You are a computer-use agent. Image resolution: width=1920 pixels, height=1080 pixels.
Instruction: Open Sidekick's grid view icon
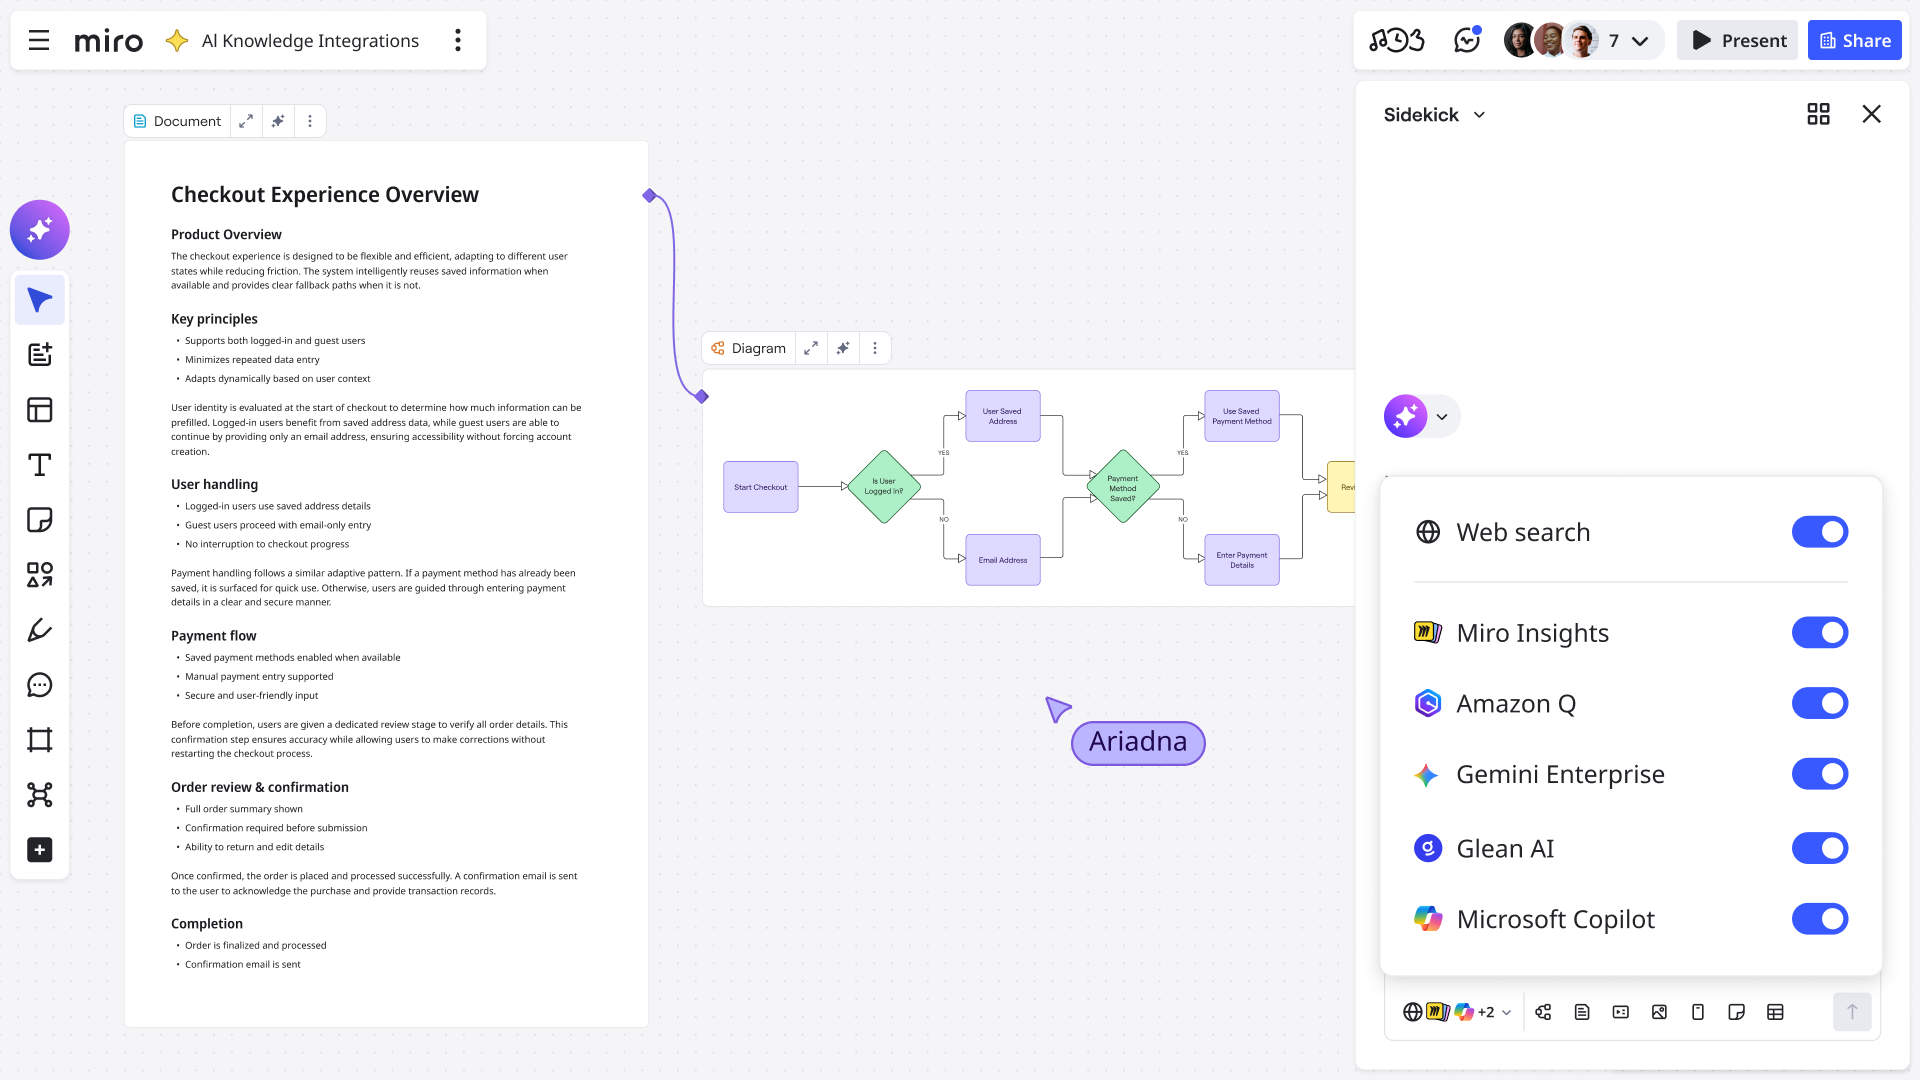[1818, 114]
